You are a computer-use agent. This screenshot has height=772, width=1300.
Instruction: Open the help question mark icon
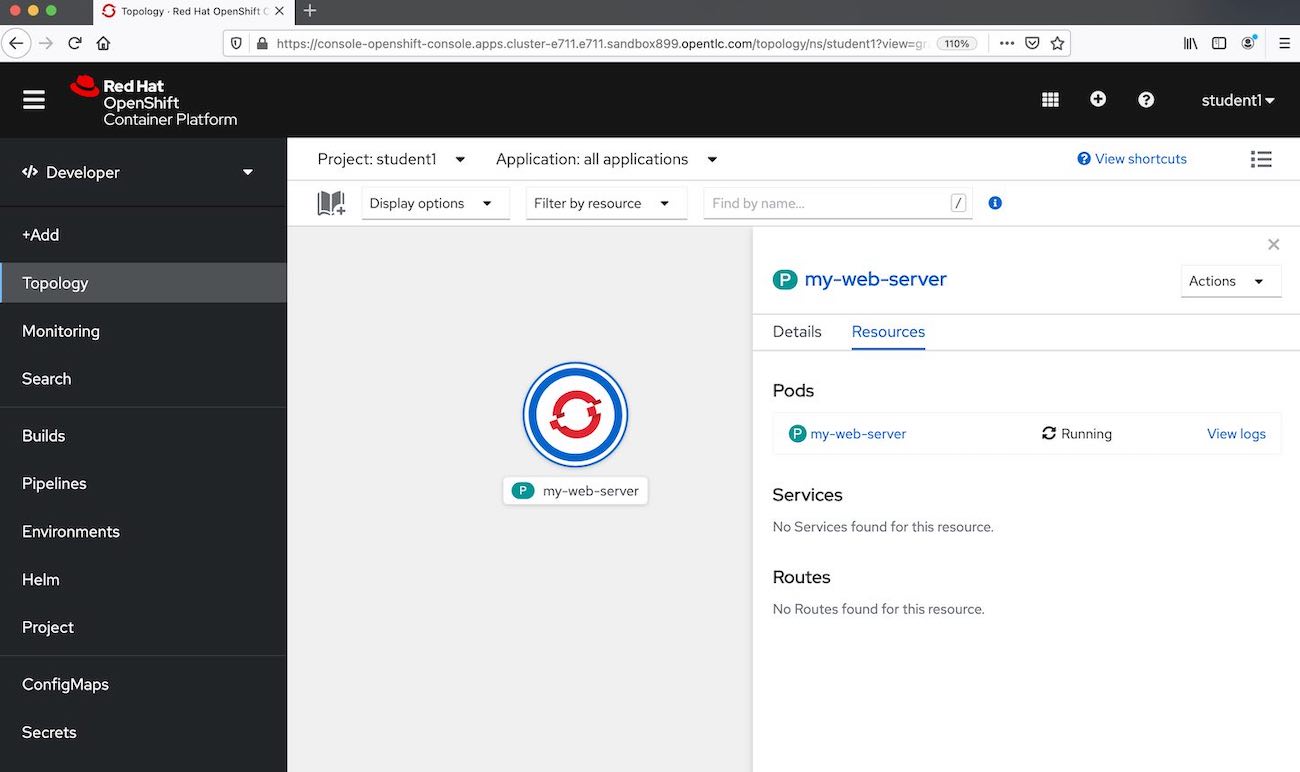[x=1146, y=100]
